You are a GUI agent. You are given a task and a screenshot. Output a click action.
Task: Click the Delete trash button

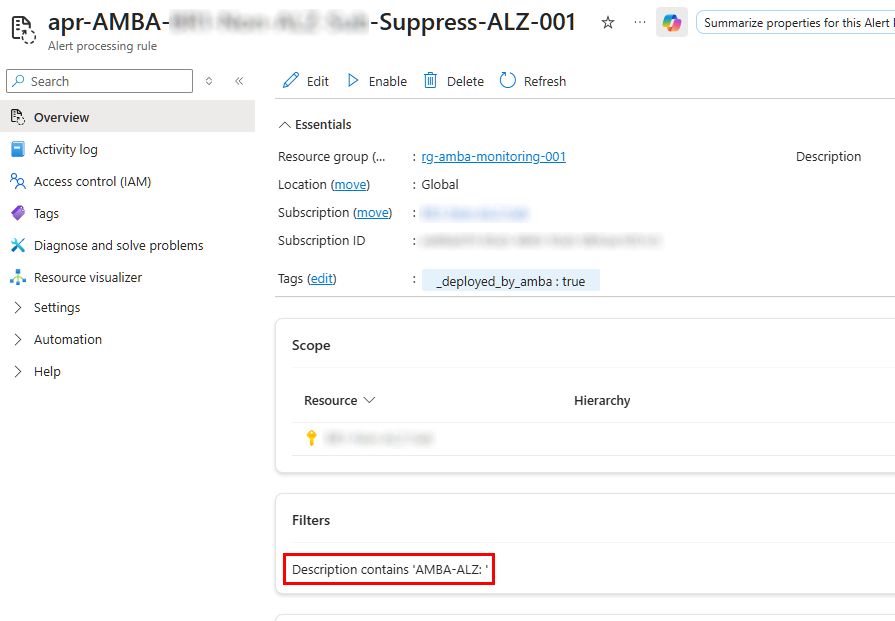coord(454,81)
